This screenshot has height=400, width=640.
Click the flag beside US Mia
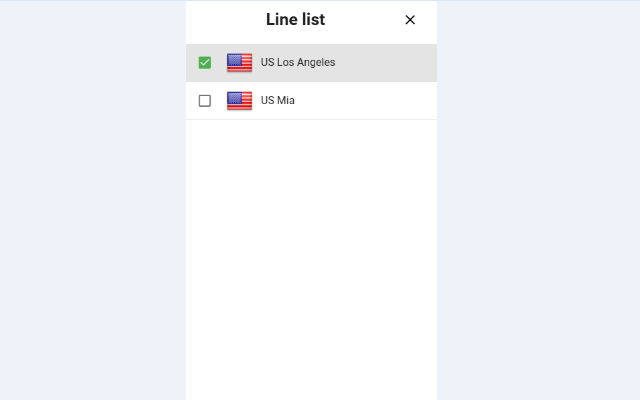[239, 101]
